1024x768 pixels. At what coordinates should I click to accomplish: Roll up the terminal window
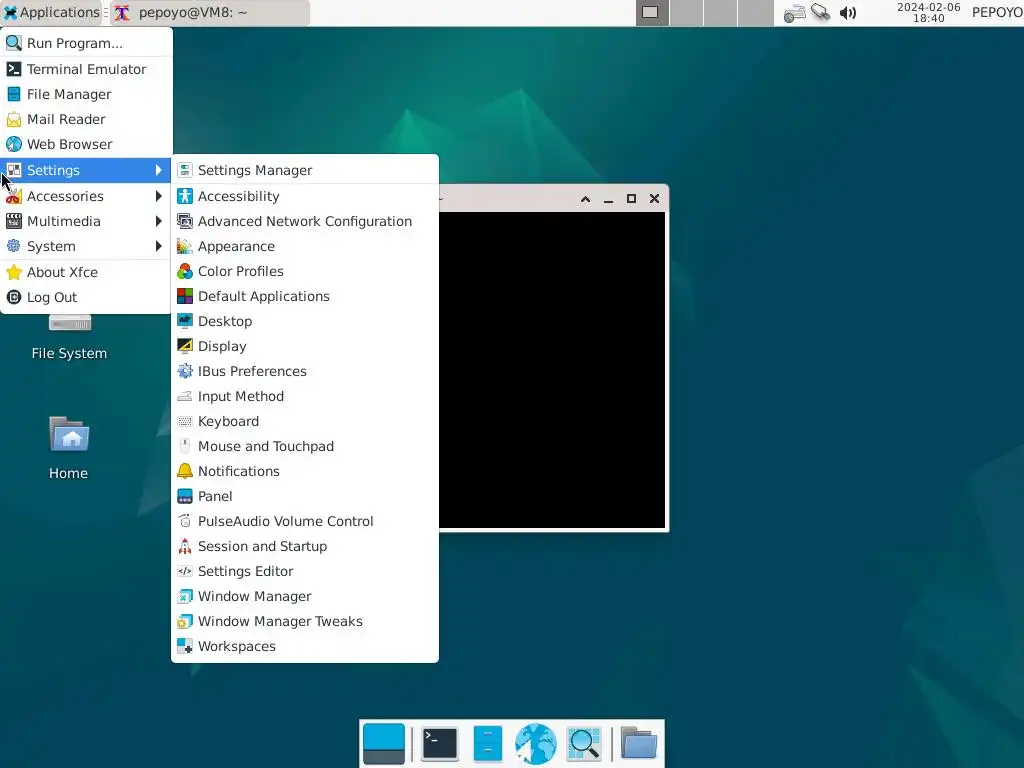pyautogui.click(x=585, y=199)
